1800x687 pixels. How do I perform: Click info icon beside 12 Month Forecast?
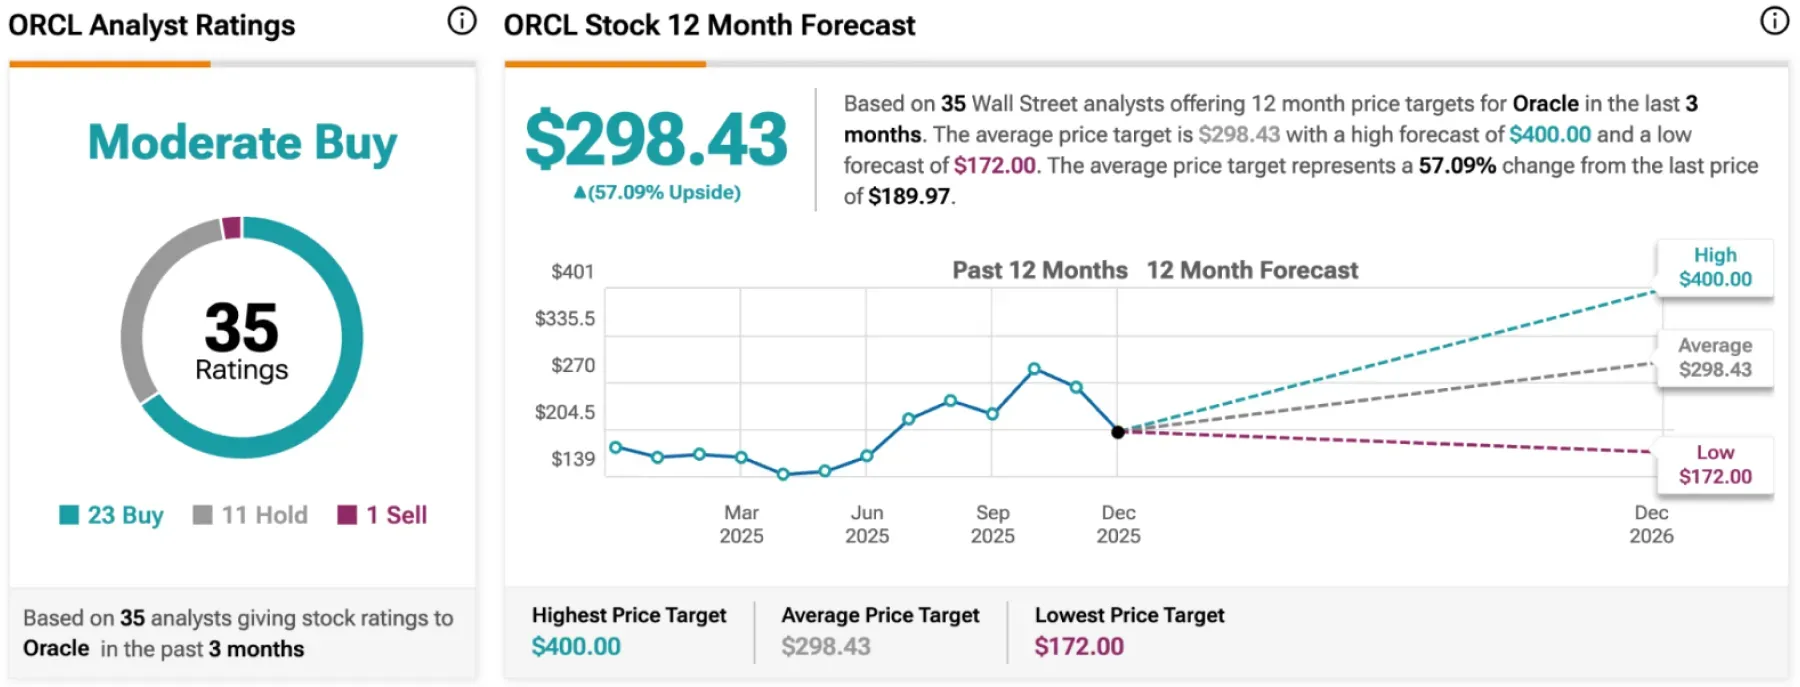point(1774,21)
